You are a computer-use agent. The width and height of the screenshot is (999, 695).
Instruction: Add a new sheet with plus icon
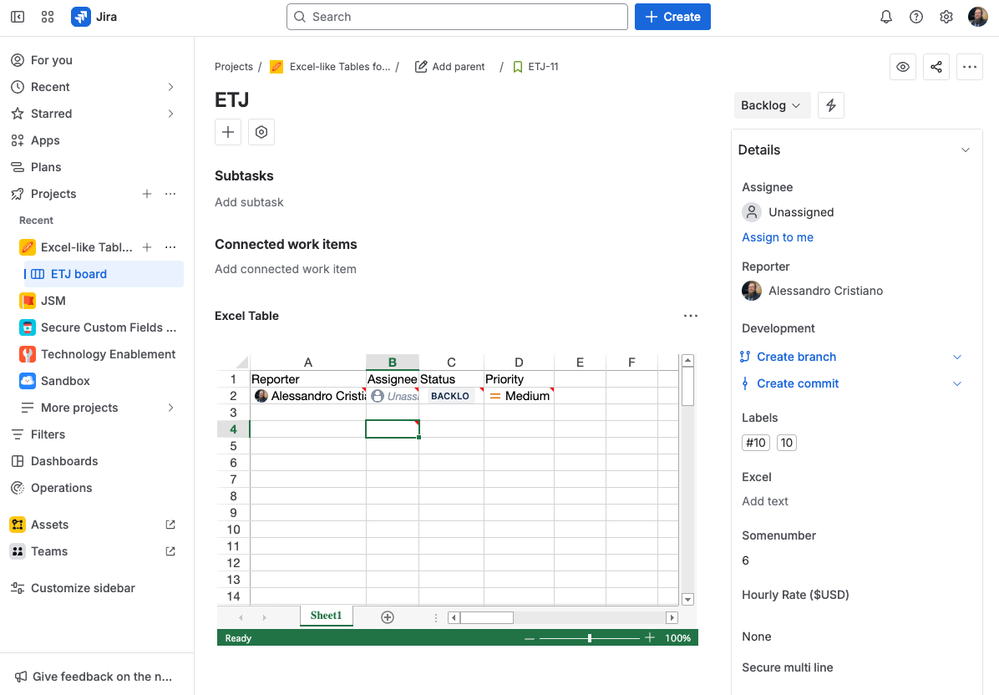[388, 617]
